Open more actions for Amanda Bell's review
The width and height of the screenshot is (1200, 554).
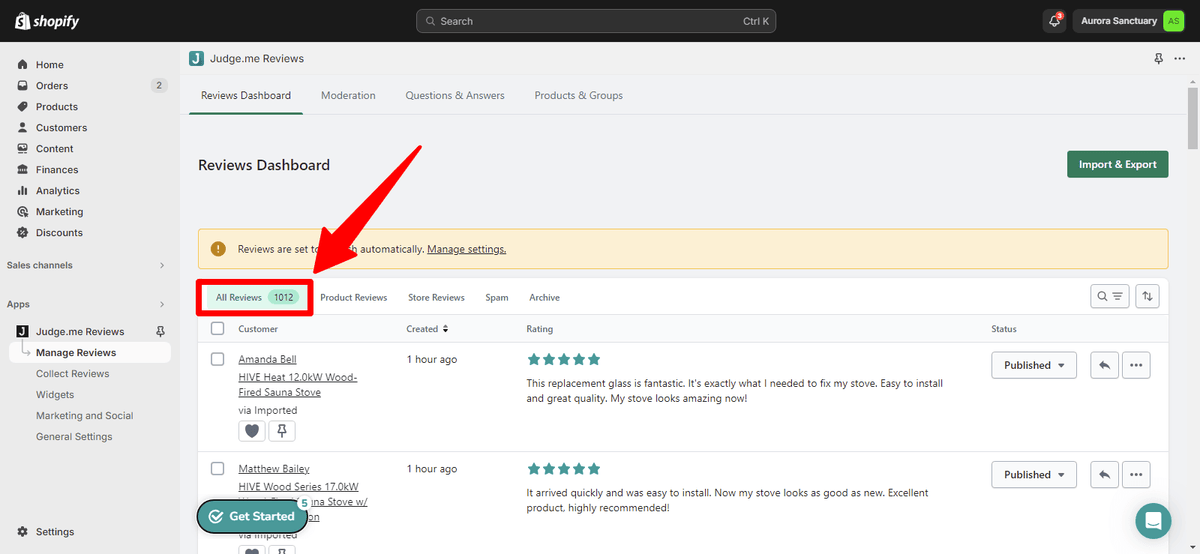tap(1136, 365)
